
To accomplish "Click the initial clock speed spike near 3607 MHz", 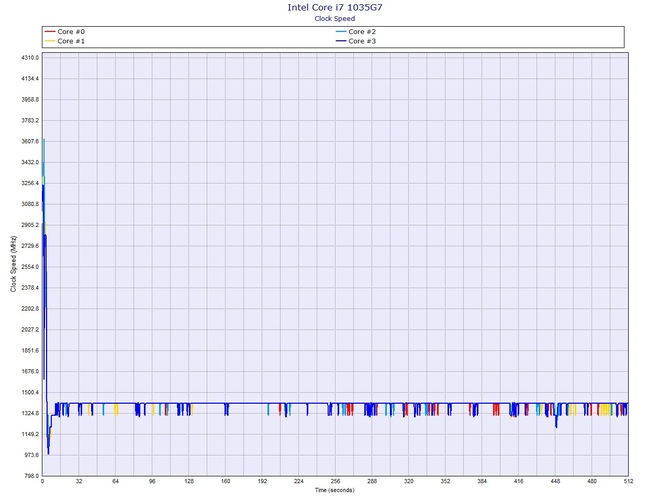I will (x=44, y=141).
